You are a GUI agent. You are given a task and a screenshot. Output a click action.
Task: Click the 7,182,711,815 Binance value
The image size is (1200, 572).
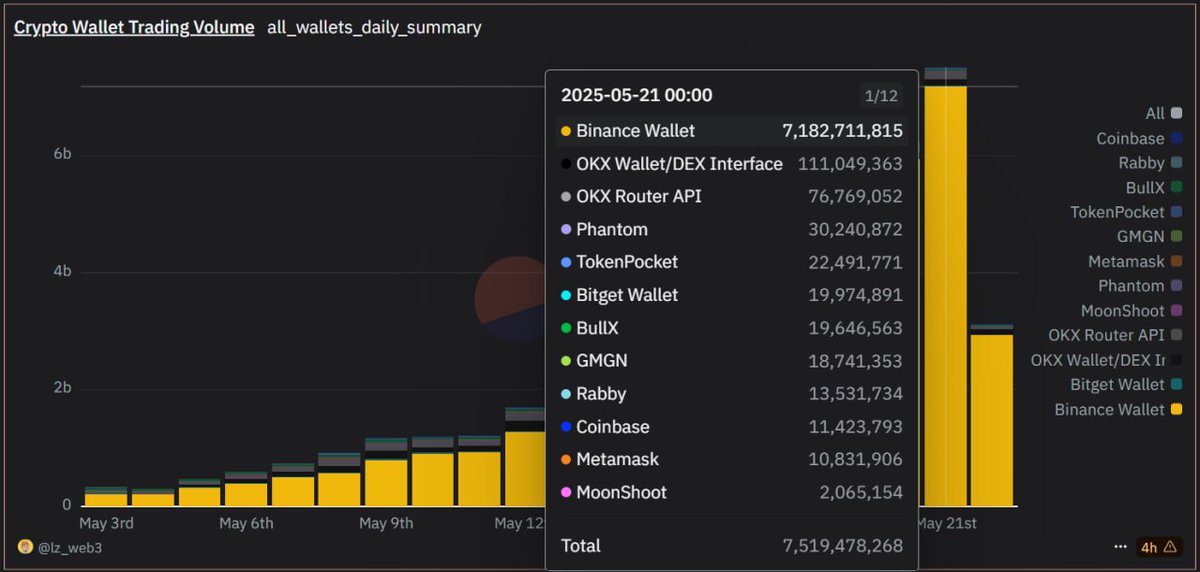point(842,131)
